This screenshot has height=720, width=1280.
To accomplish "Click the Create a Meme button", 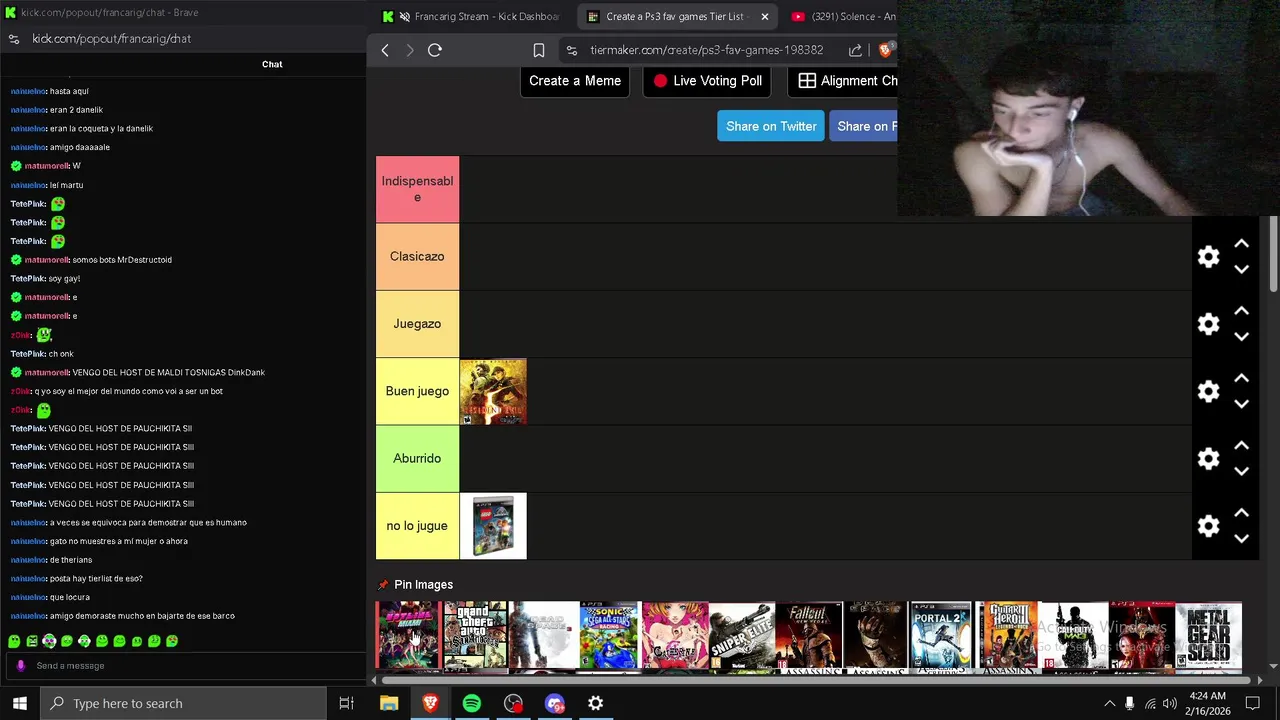I will 575,81.
